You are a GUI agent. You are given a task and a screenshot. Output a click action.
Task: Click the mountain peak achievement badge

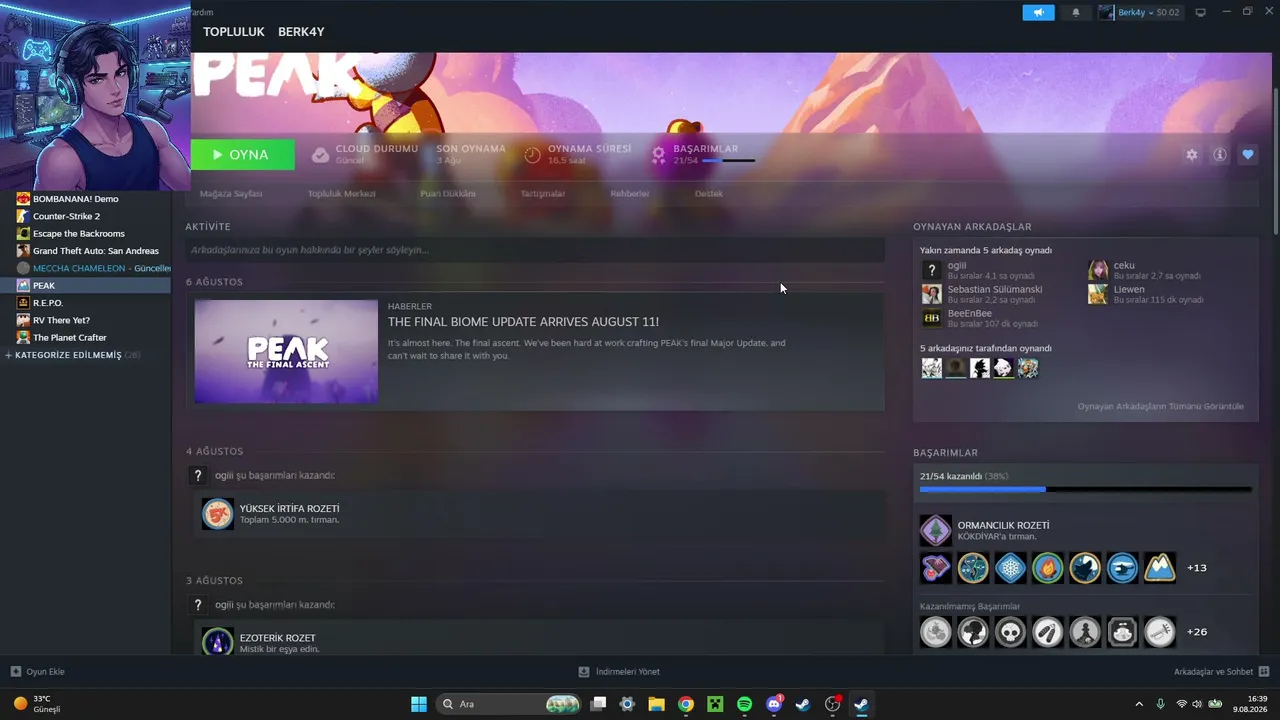pyautogui.click(x=1160, y=568)
